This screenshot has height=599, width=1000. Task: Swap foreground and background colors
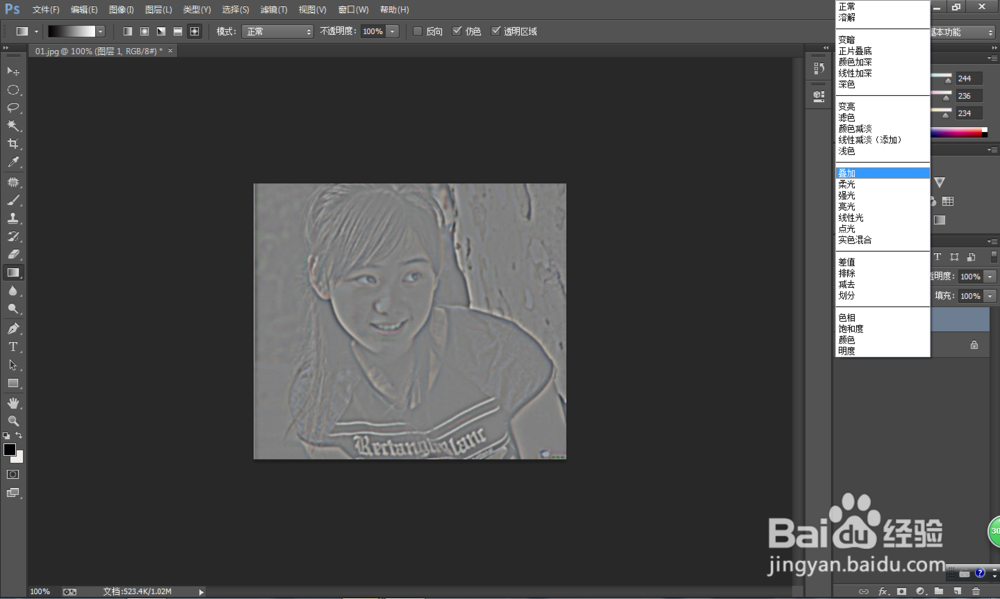coord(18,435)
